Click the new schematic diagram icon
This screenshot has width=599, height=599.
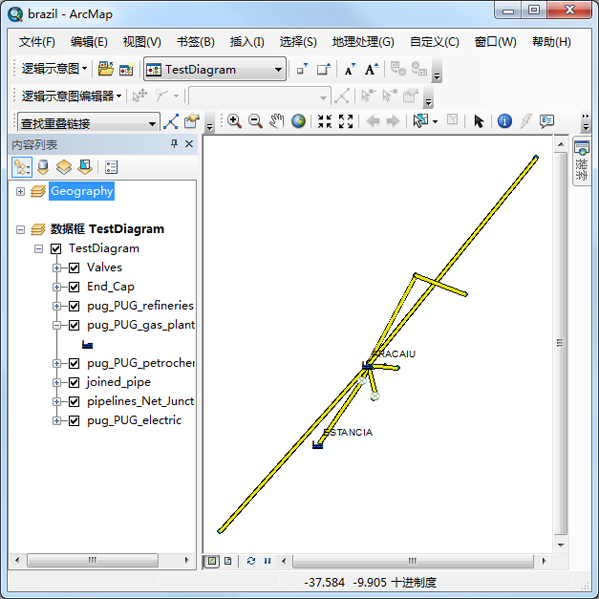click(126, 69)
